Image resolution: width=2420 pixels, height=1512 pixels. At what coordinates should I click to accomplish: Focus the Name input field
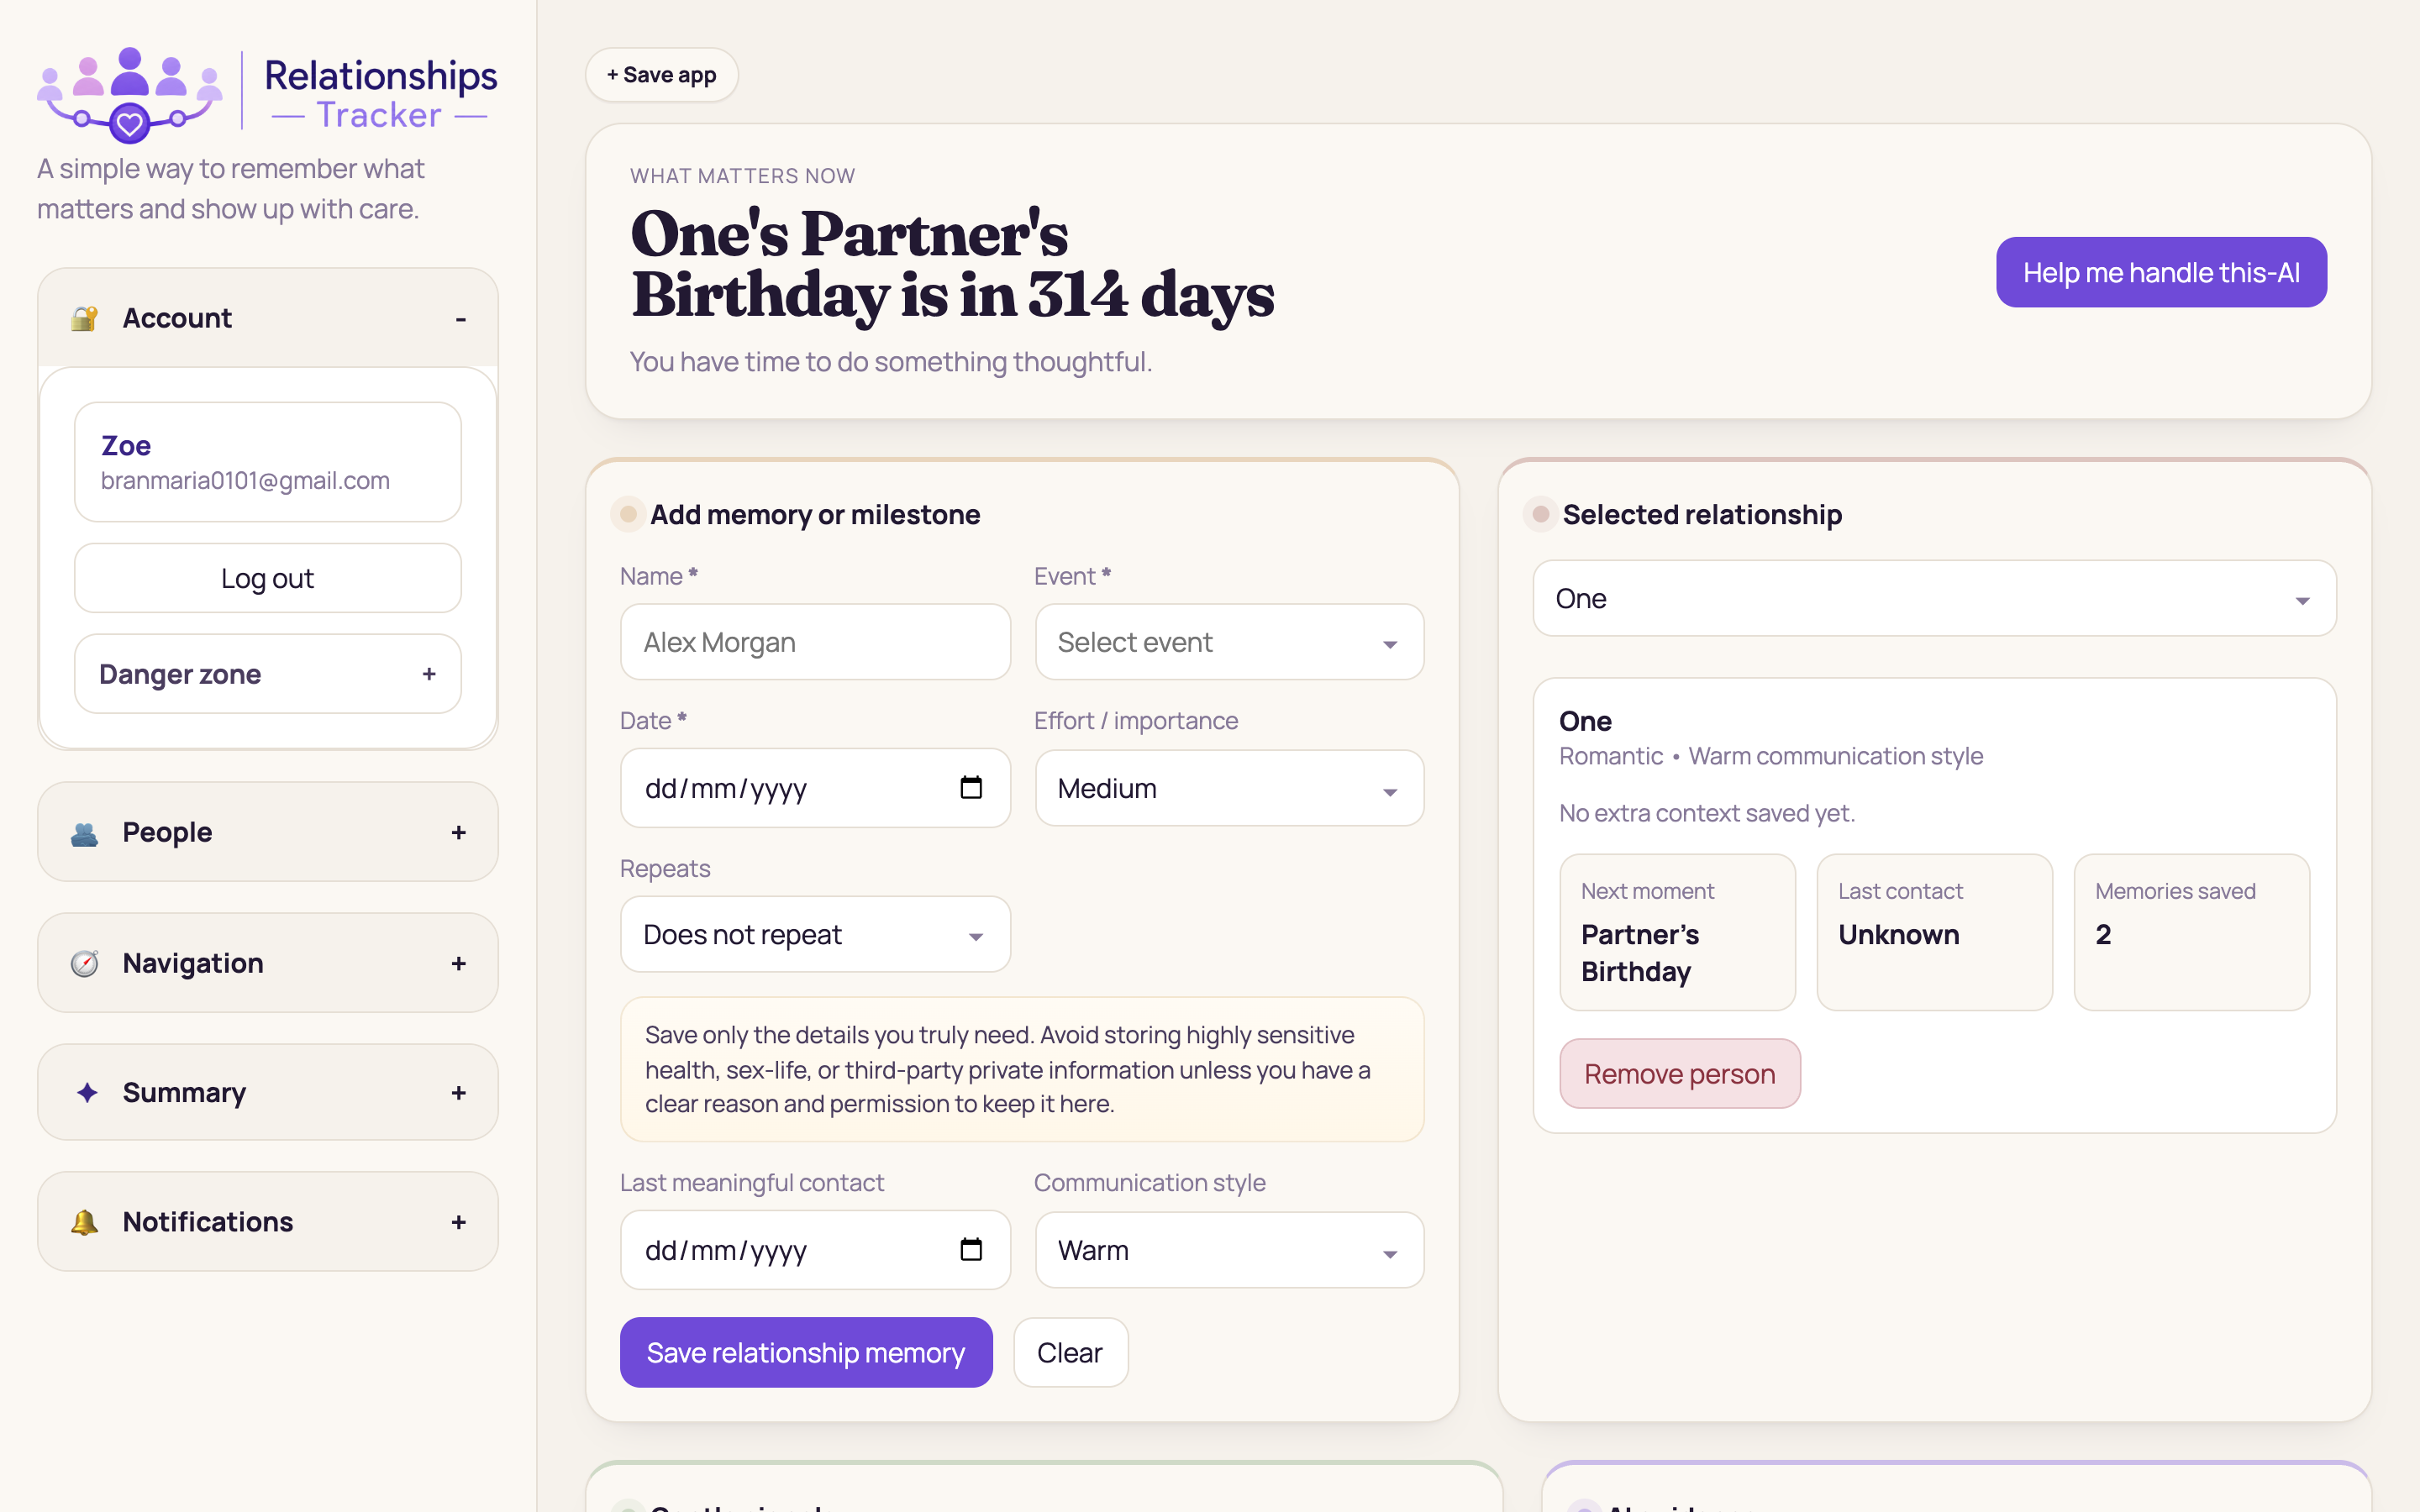click(815, 642)
